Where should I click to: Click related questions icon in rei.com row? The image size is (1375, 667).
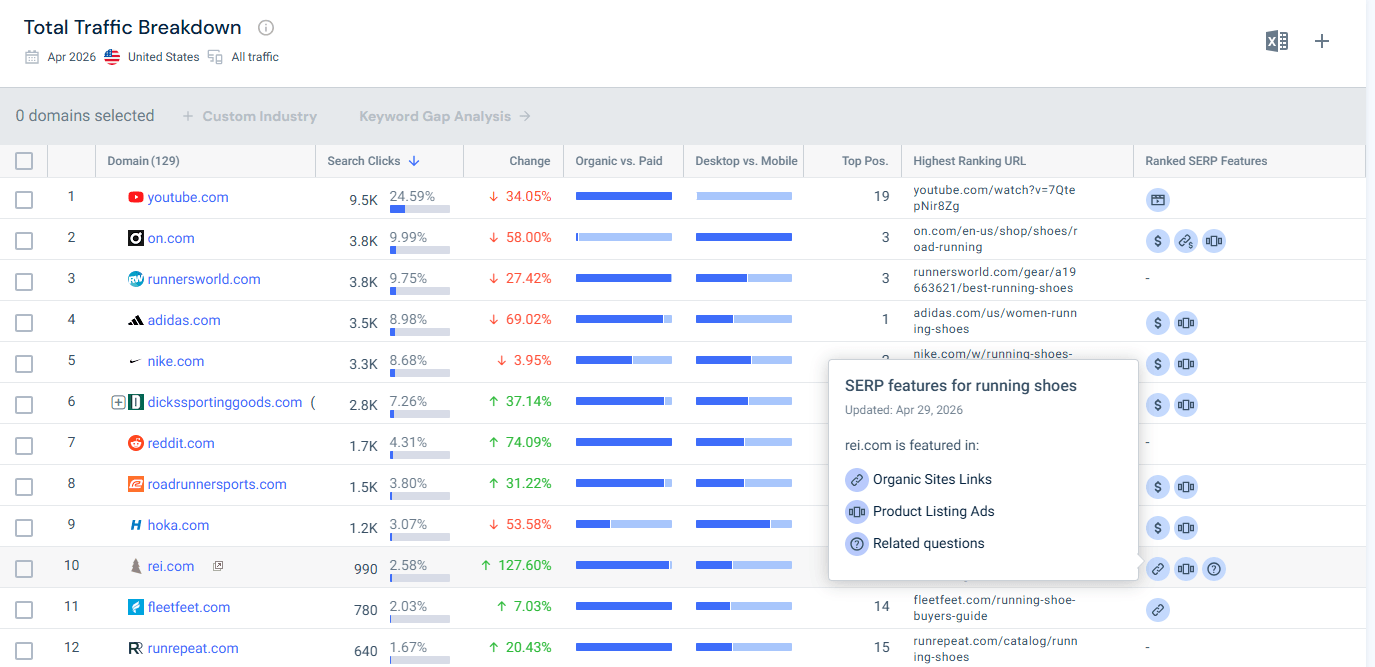(x=1214, y=569)
